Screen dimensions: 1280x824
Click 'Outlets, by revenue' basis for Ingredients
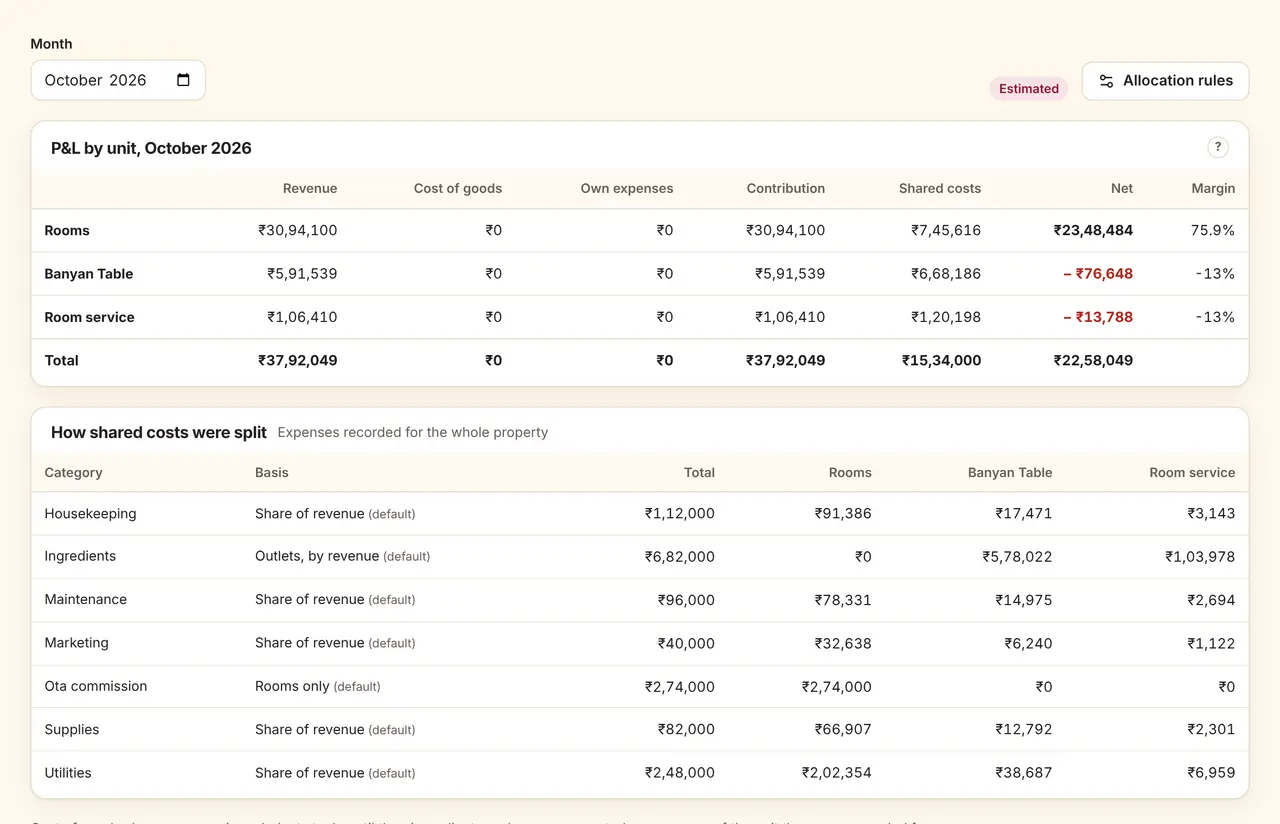coord(317,557)
